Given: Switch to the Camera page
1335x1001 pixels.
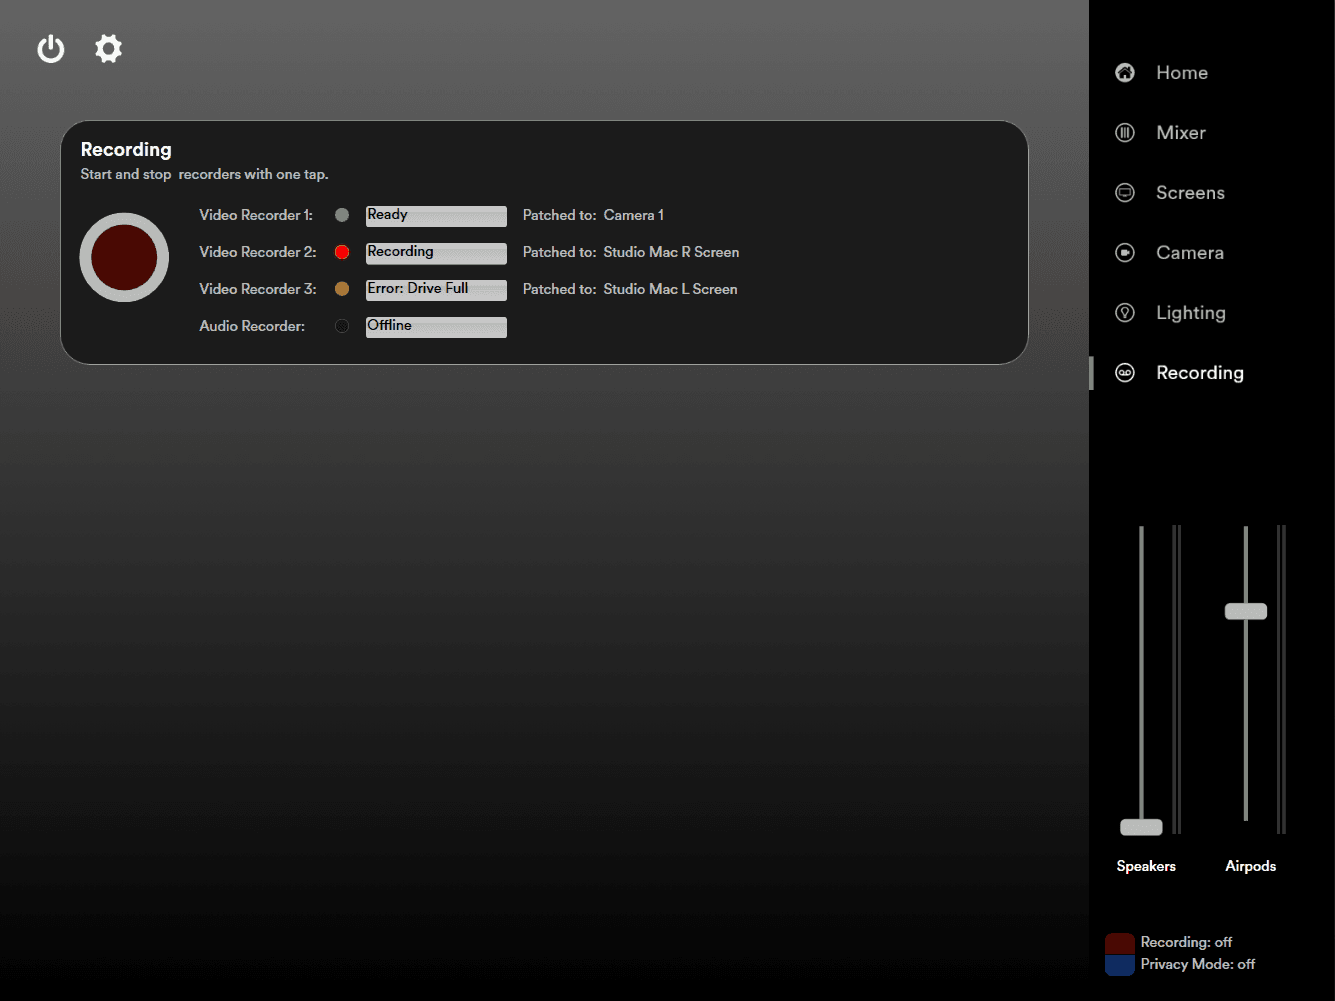Looking at the screenshot, I should tap(1190, 252).
